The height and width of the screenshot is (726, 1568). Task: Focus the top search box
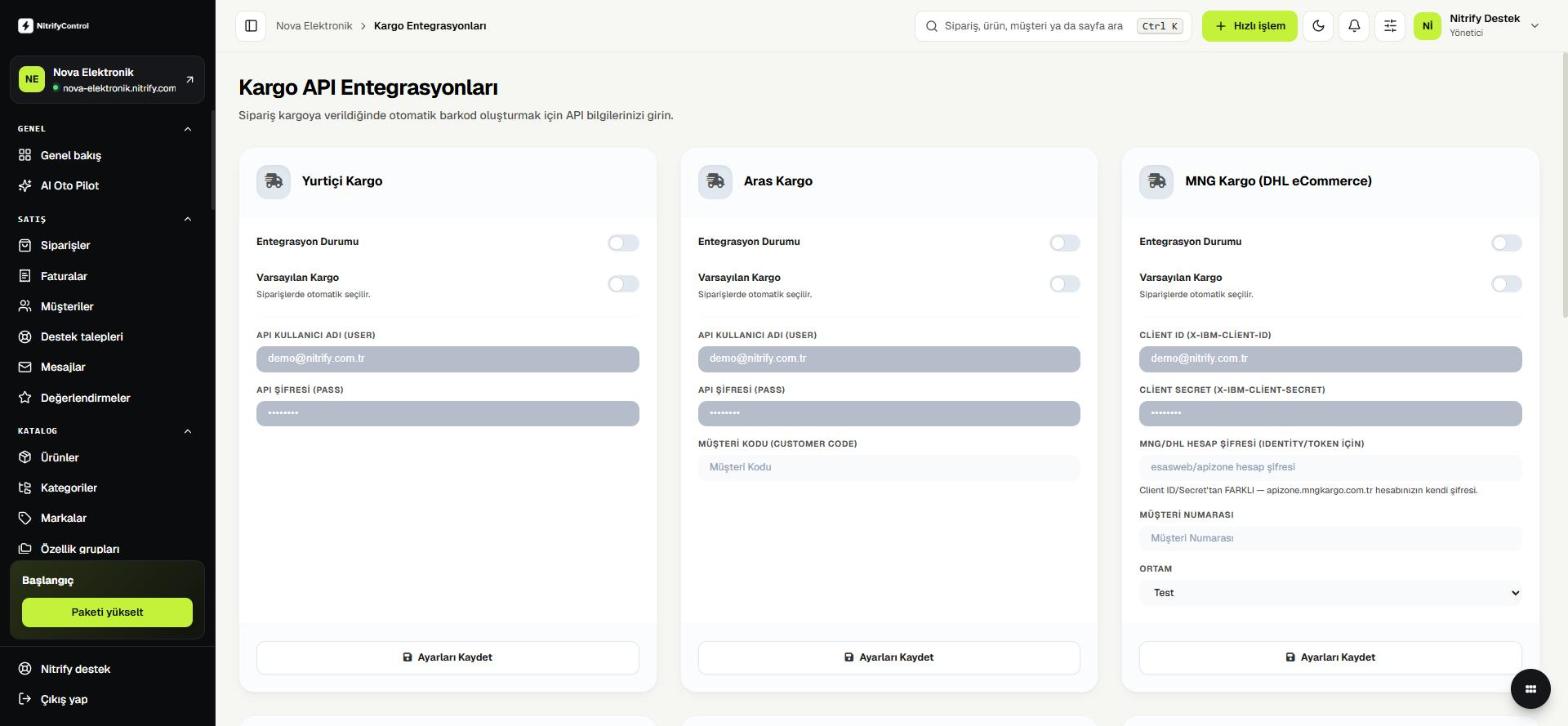coord(1053,26)
